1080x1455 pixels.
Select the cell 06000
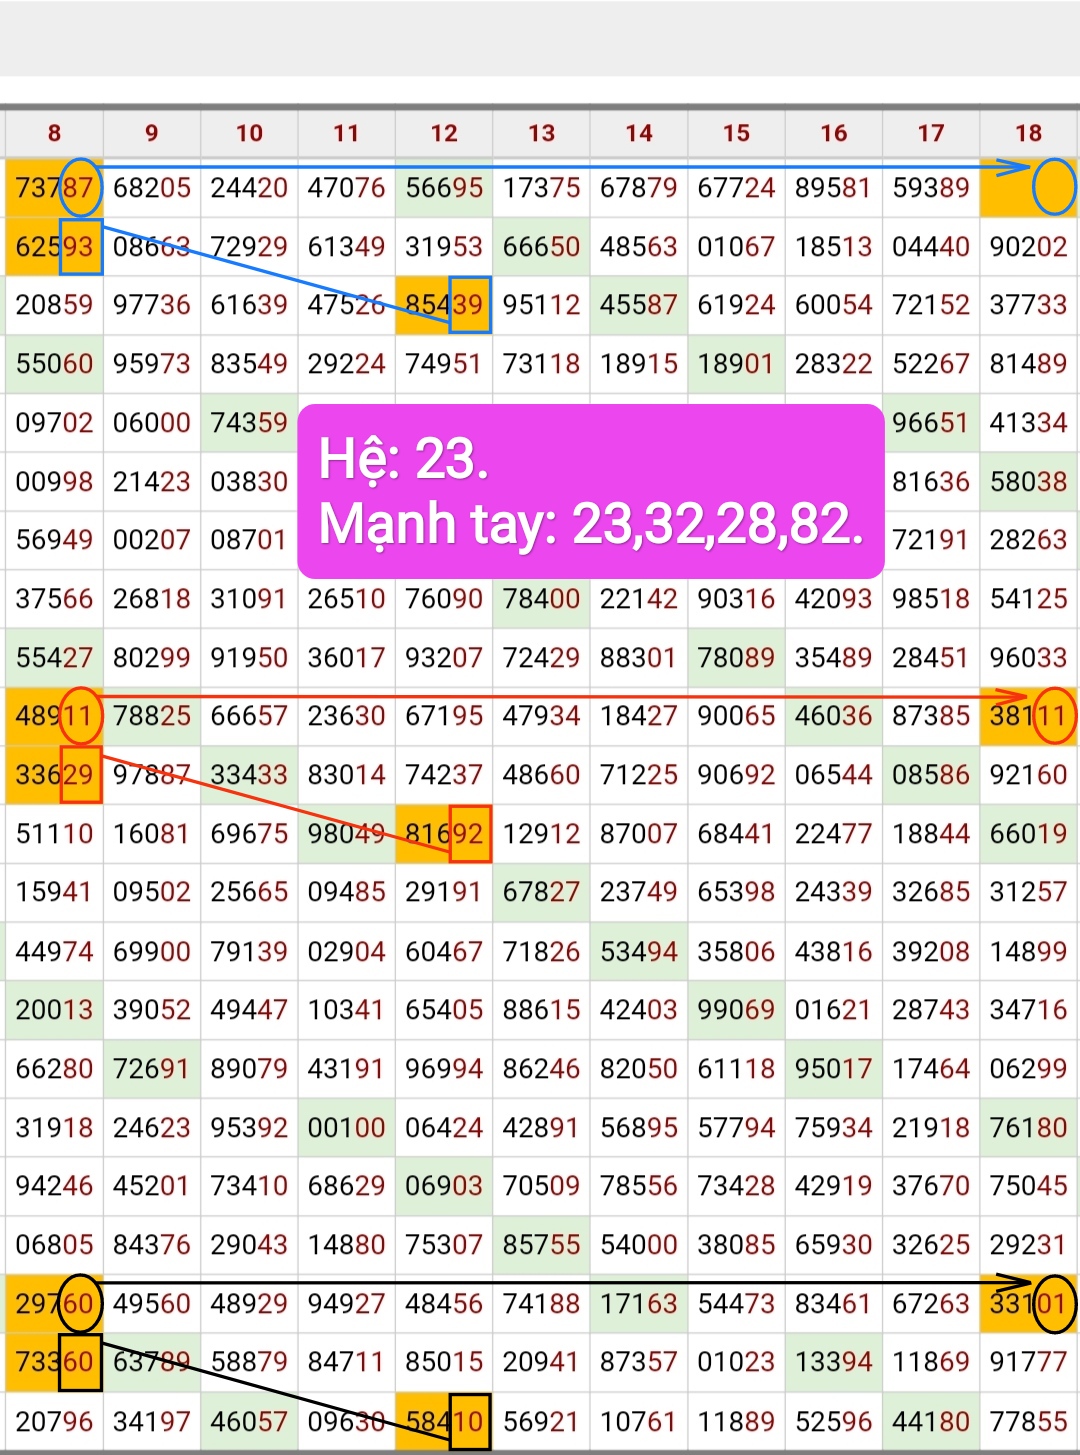(x=152, y=423)
